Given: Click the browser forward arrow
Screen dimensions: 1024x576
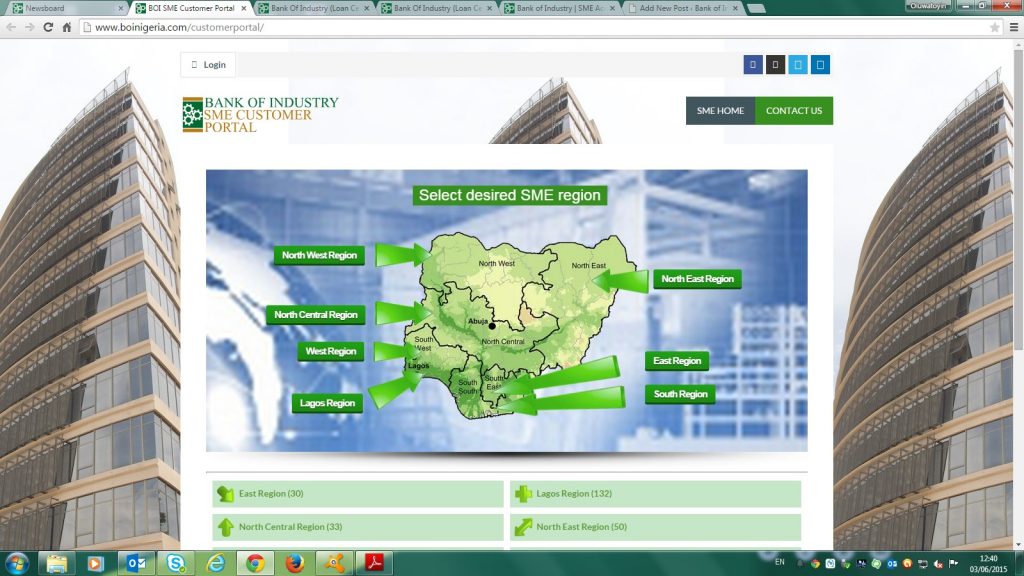Looking at the screenshot, I should point(29,27).
